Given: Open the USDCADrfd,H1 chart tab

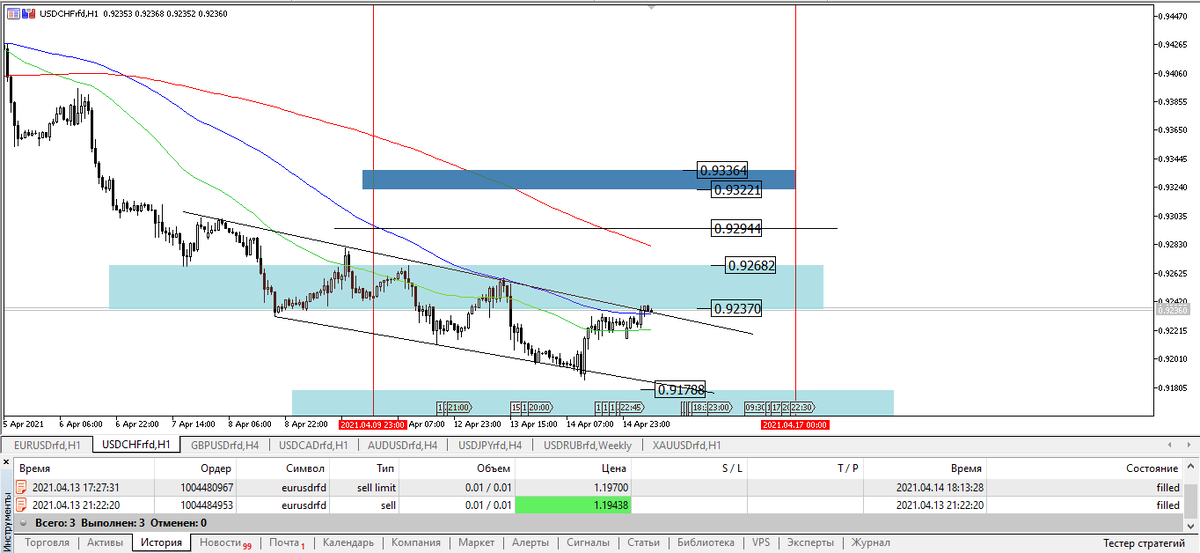Looking at the screenshot, I should tap(313, 445).
